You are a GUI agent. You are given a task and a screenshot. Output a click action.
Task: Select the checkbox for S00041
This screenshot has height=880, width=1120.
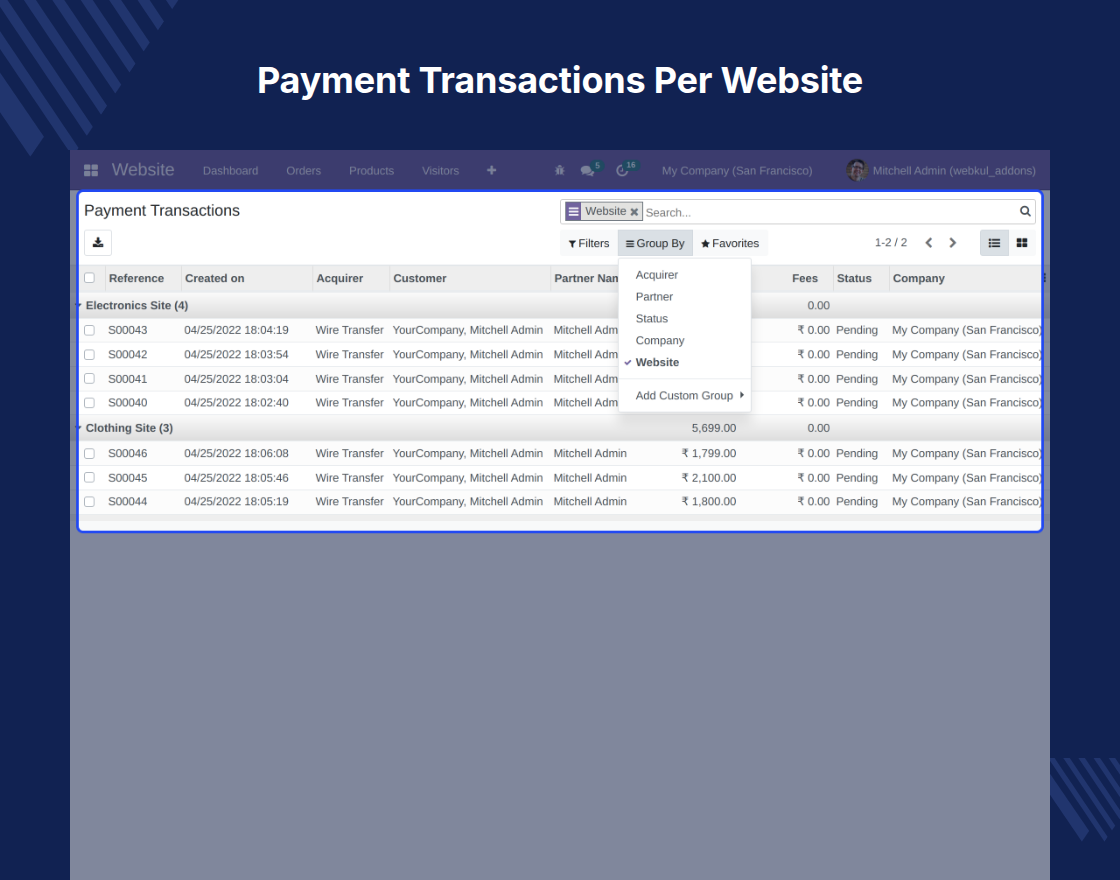[x=89, y=379]
